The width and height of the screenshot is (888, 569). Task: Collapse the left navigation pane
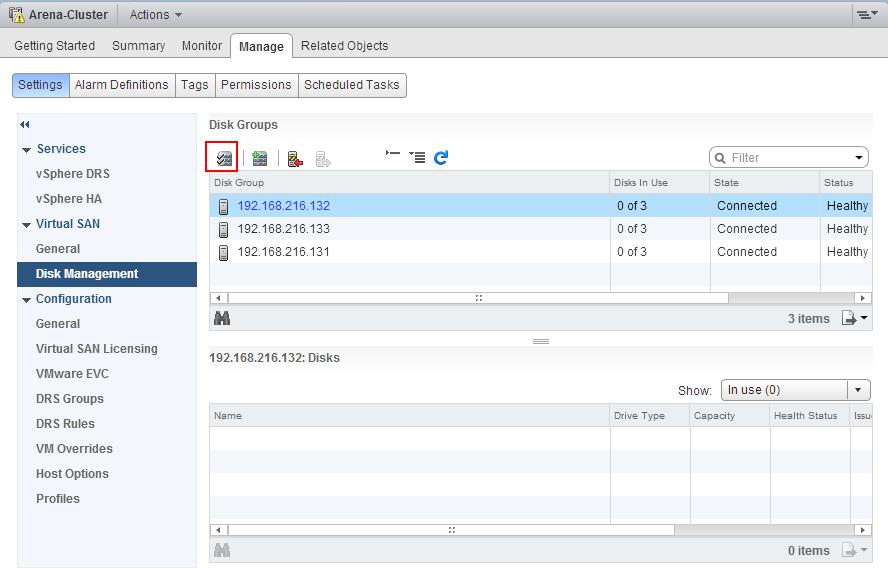[25, 125]
